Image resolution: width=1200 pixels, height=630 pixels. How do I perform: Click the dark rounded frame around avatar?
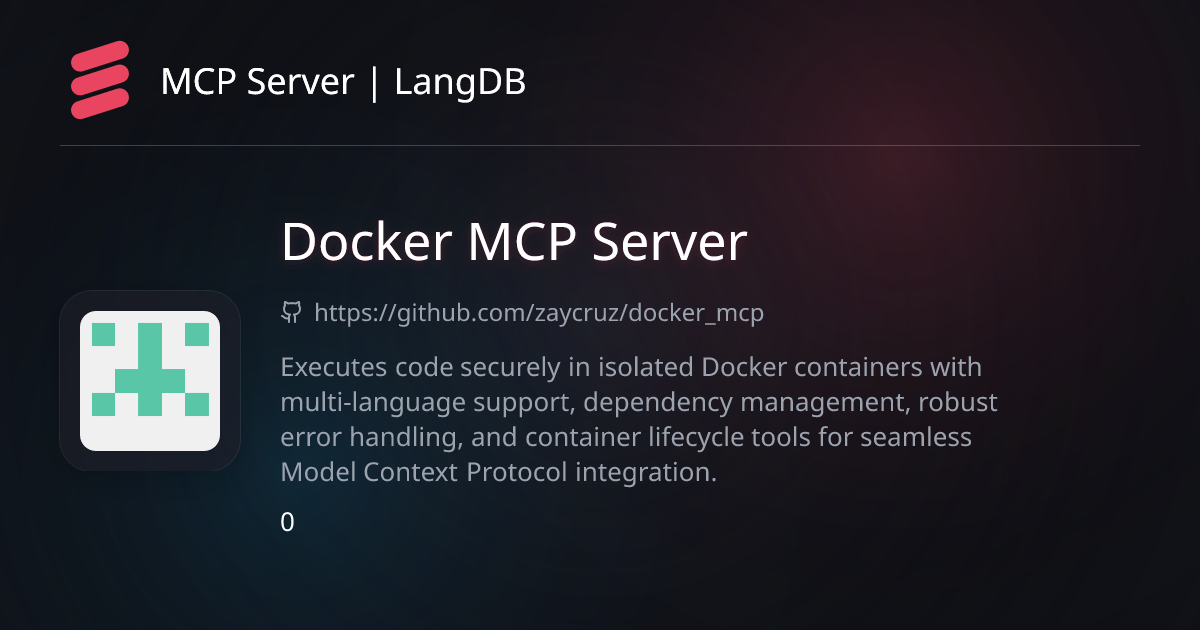[150, 381]
